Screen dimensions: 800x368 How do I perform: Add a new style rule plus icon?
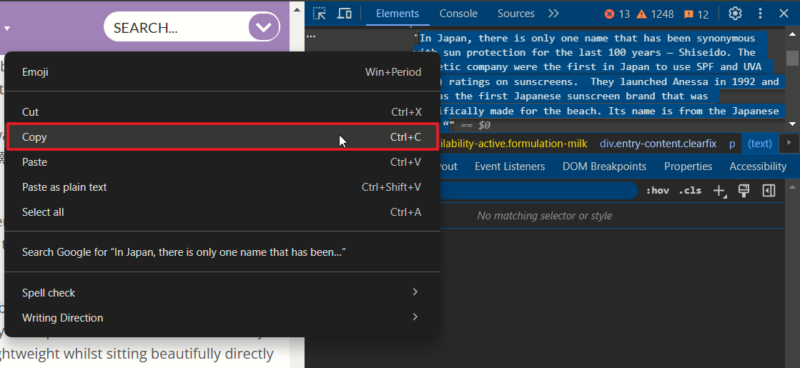pyautogui.click(x=719, y=191)
